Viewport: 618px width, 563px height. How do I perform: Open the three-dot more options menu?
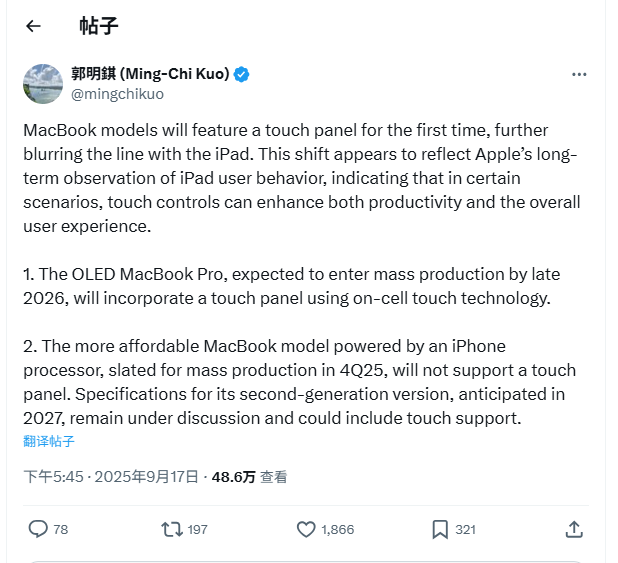(579, 74)
